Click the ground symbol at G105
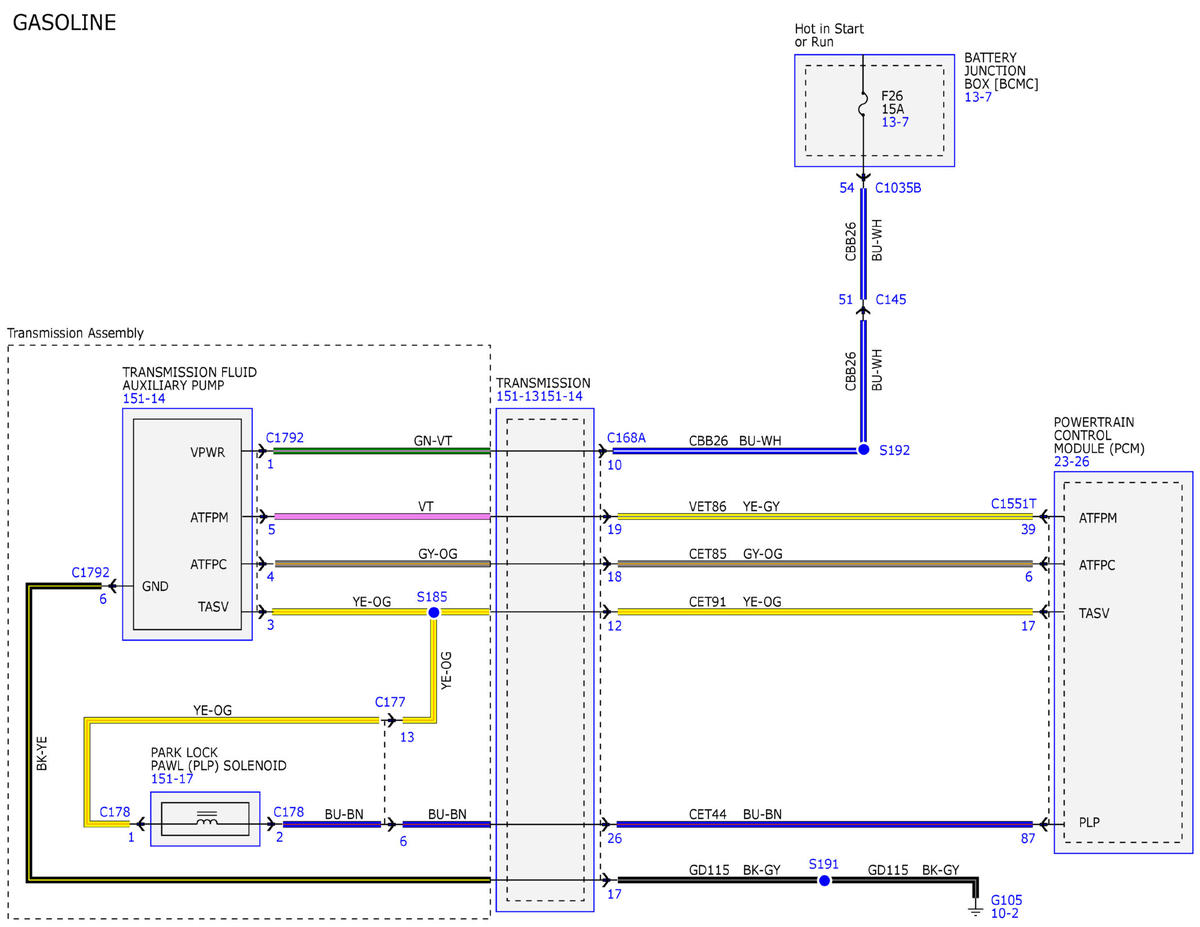1200x927 pixels. [x=977, y=908]
